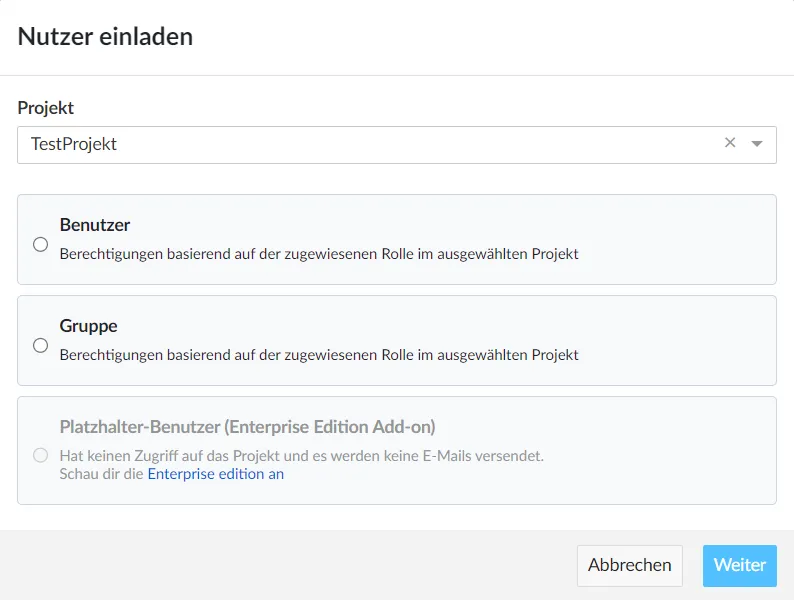The height and width of the screenshot is (600, 794).
Task: Click the 'Schau dir die' text
Action: click(102, 474)
